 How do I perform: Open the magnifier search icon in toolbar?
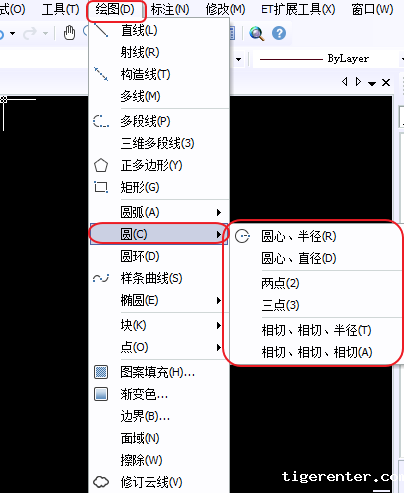click(257, 33)
